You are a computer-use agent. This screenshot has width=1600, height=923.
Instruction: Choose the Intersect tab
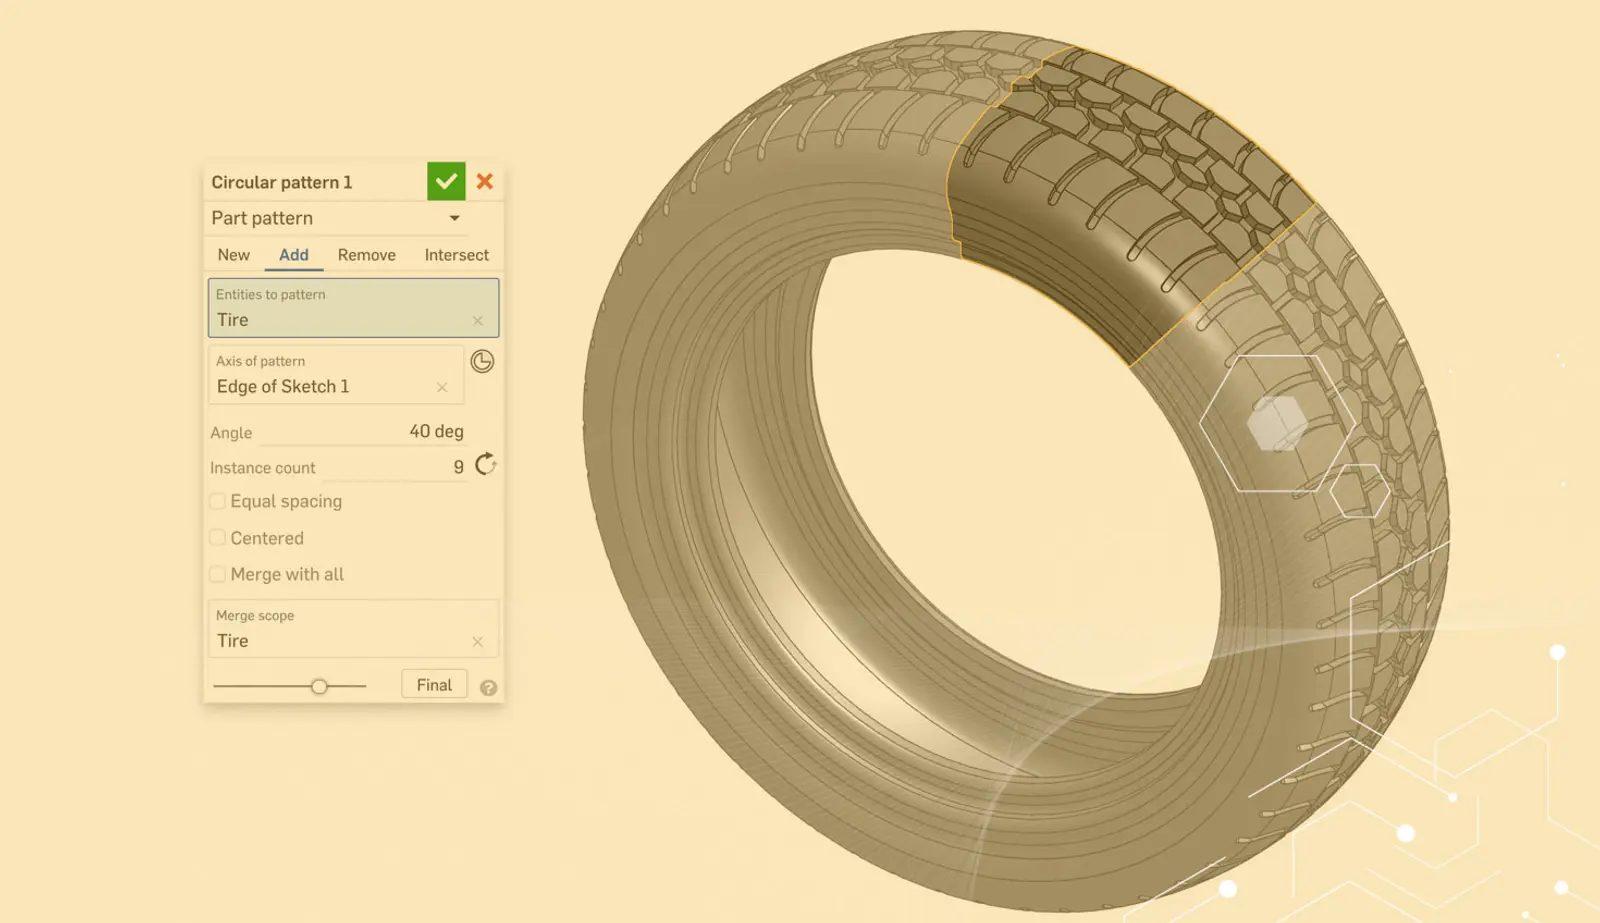[x=456, y=255]
